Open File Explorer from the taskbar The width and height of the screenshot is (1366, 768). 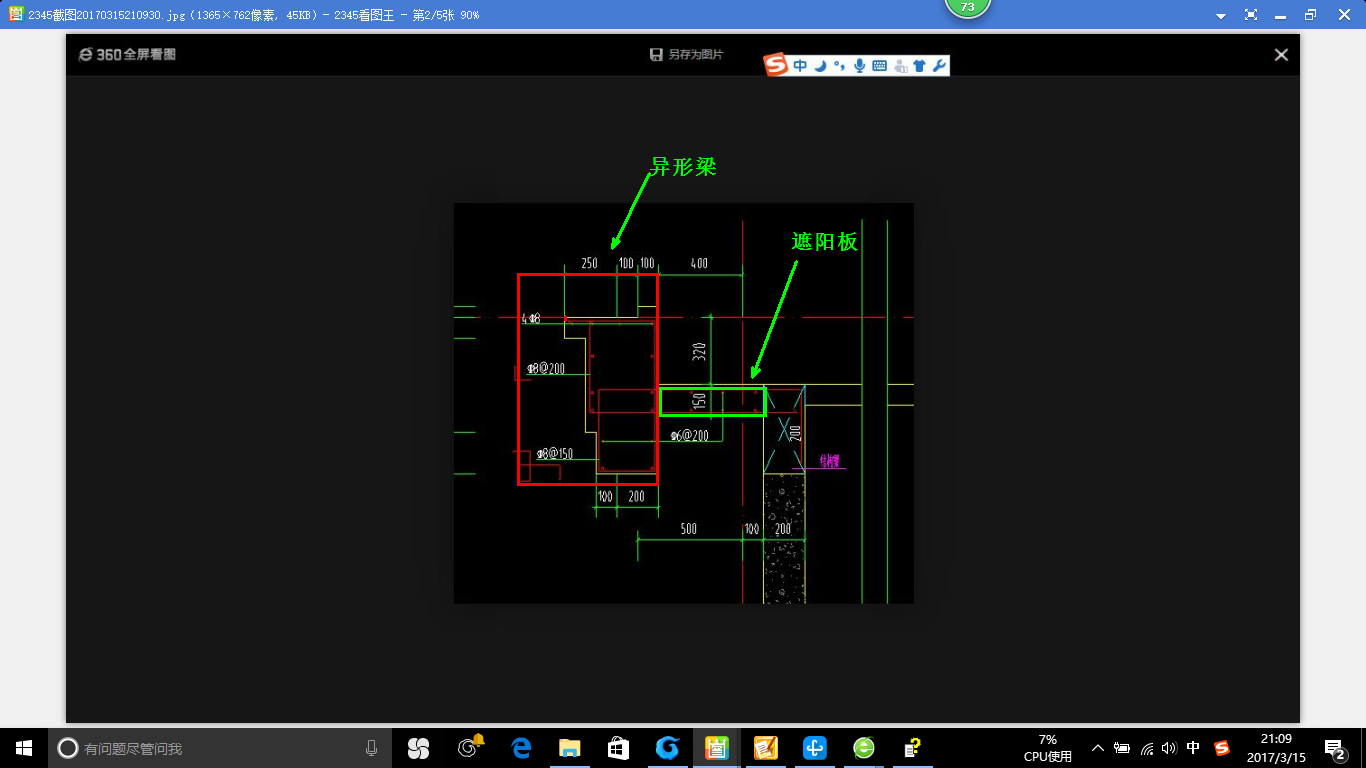pyautogui.click(x=569, y=748)
